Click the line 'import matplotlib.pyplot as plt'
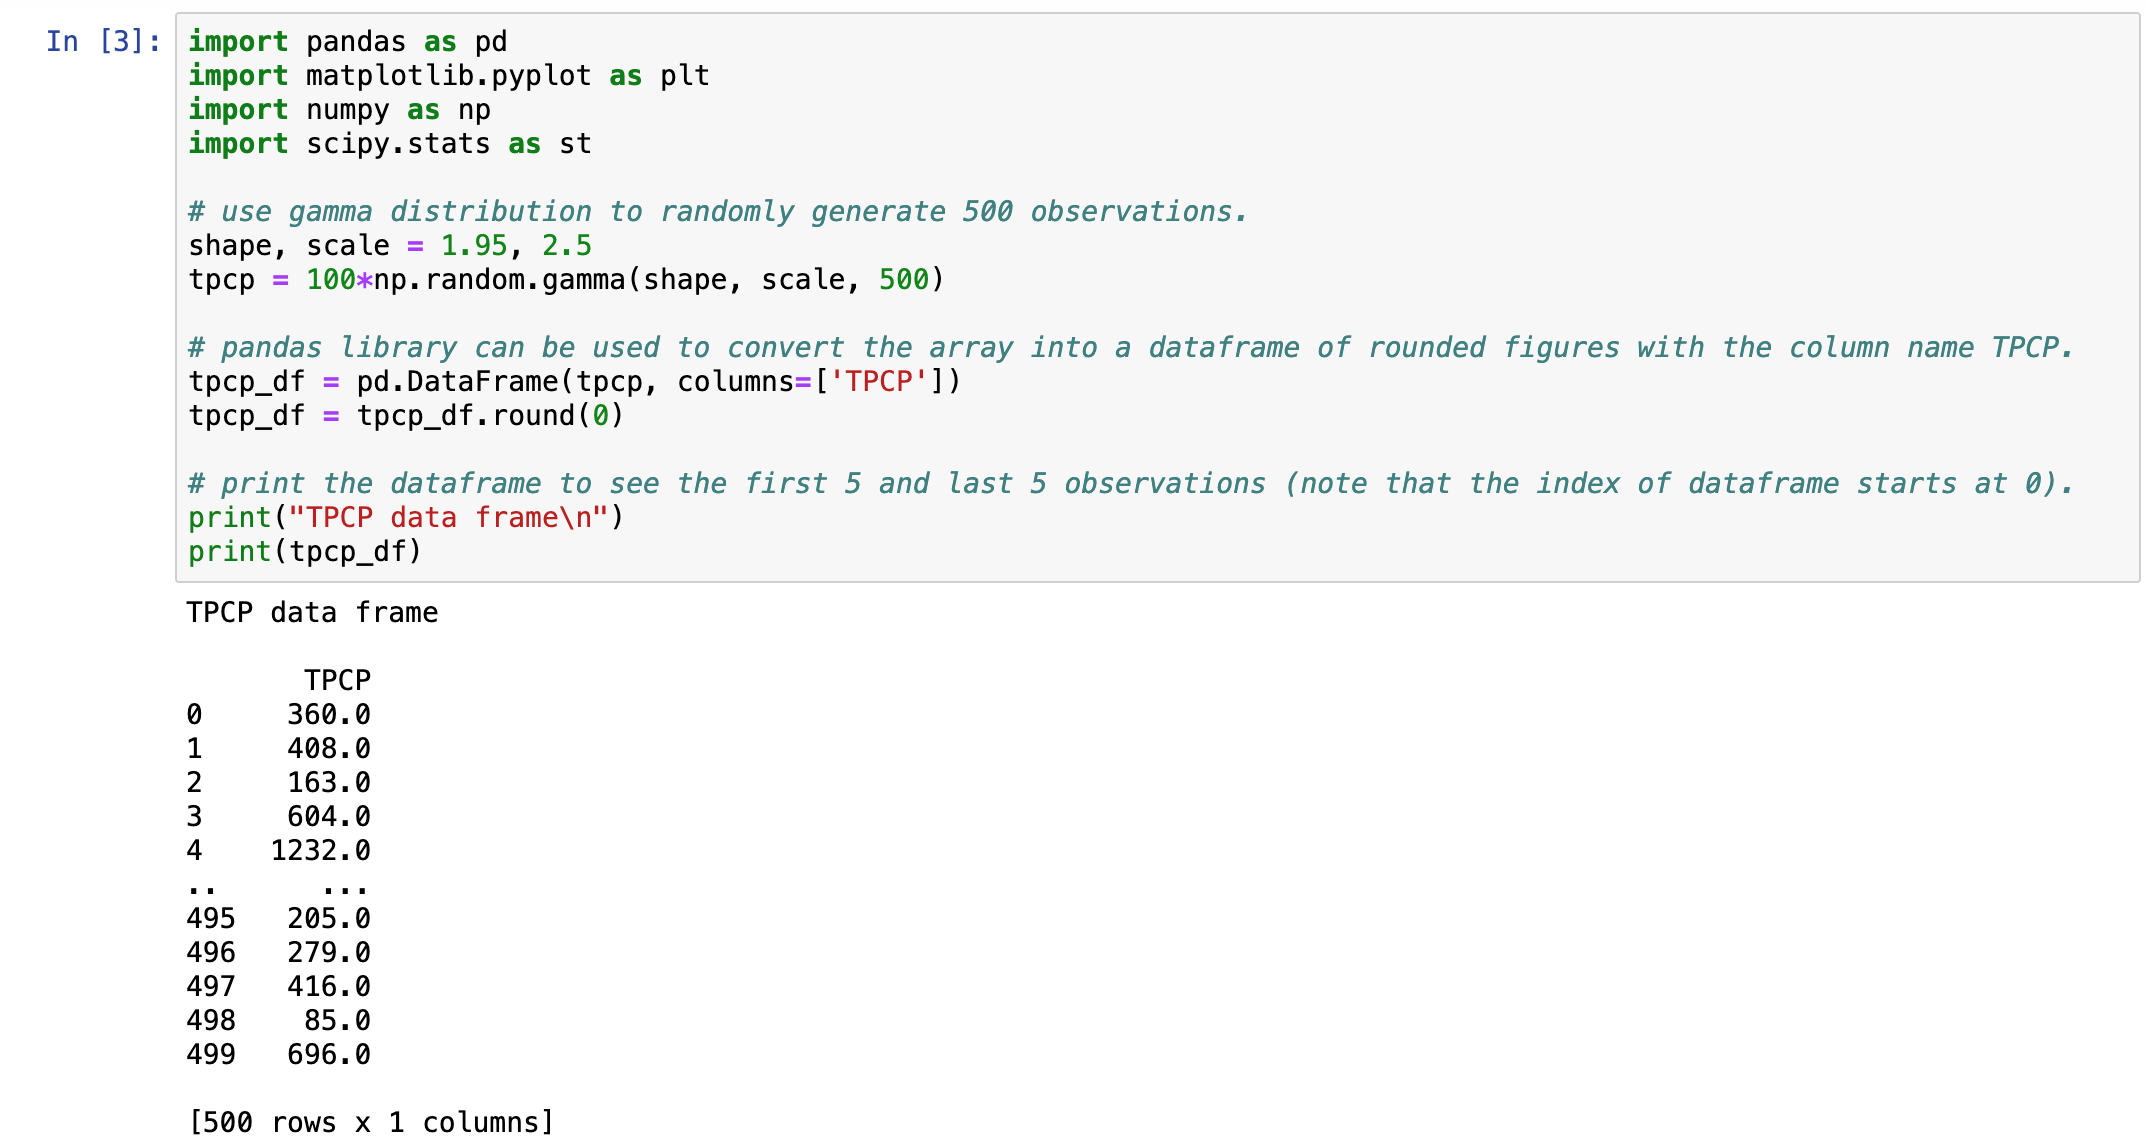 449,76
